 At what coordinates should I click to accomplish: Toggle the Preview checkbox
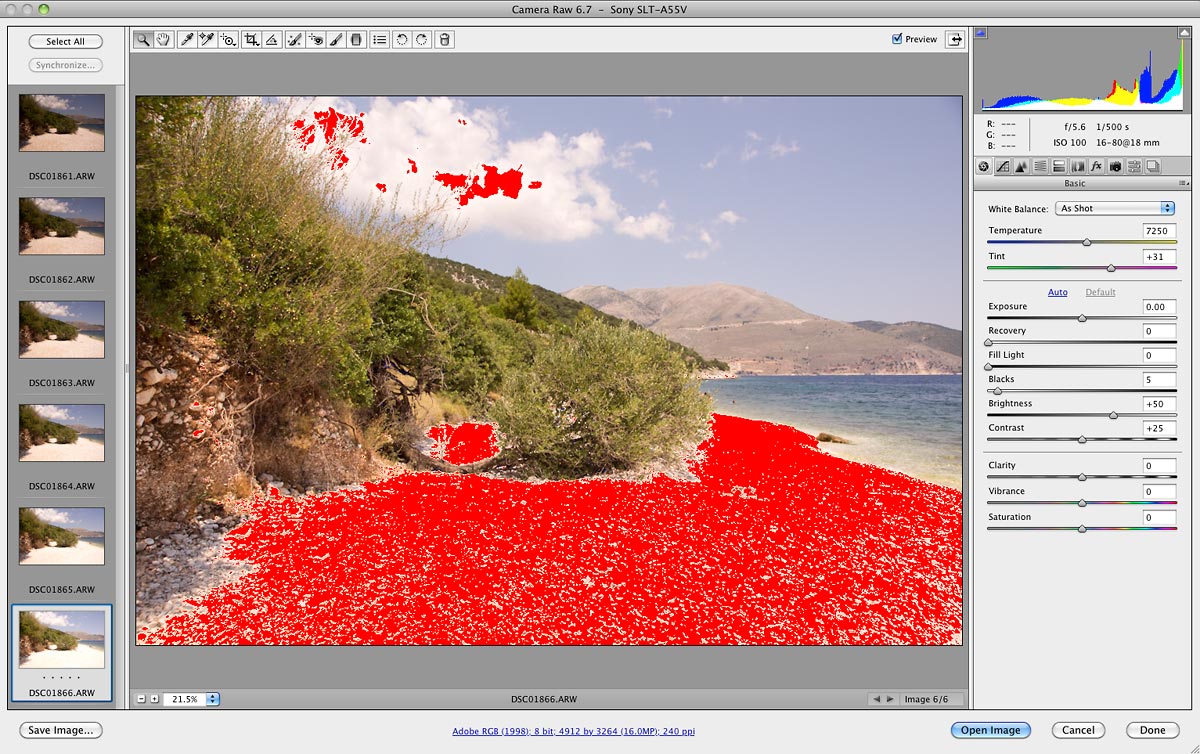pos(897,39)
